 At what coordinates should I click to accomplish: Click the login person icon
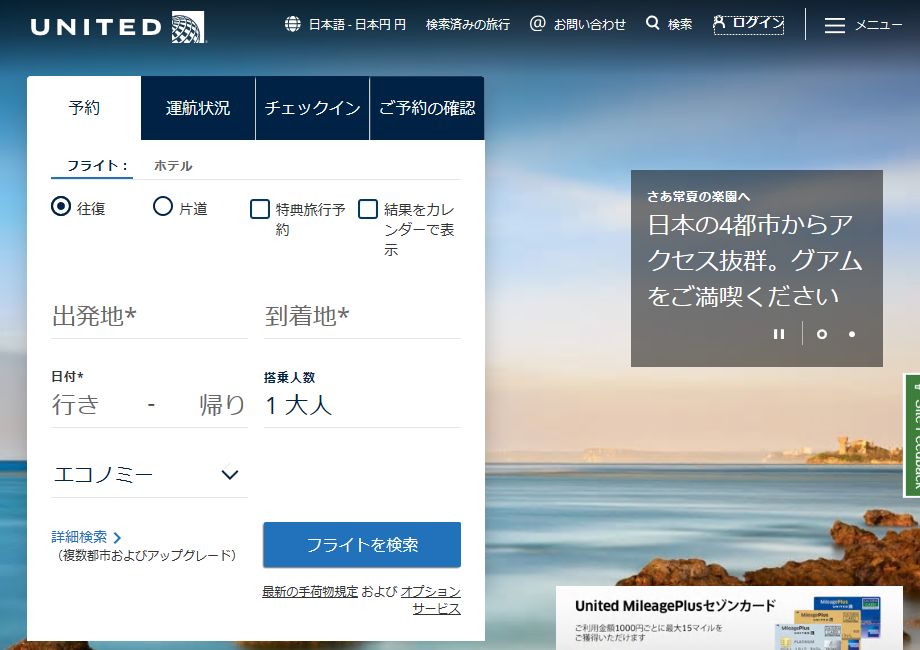pos(719,22)
